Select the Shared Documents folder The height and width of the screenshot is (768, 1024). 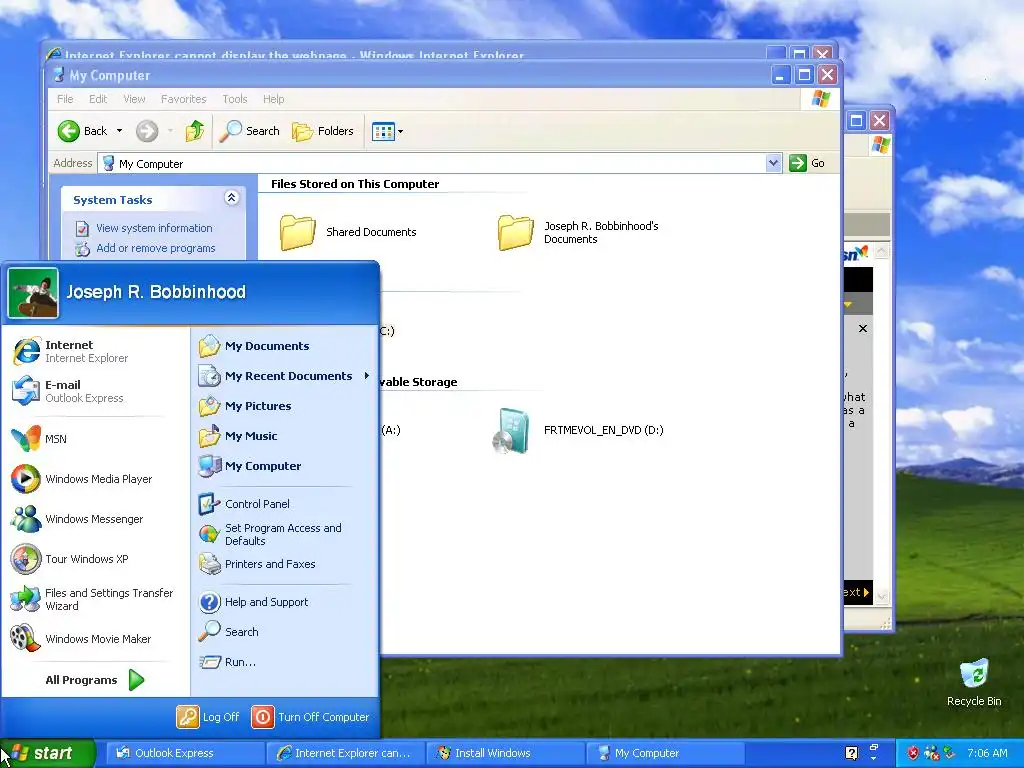pyautogui.click(x=347, y=232)
